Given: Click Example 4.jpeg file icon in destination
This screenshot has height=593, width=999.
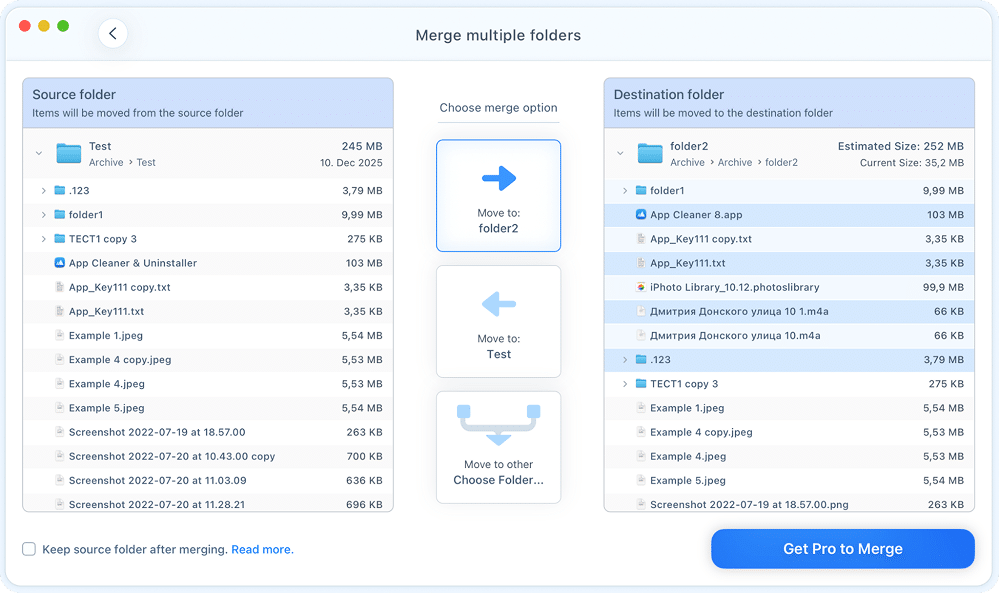Looking at the screenshot, I should click(x=641, y=456).
